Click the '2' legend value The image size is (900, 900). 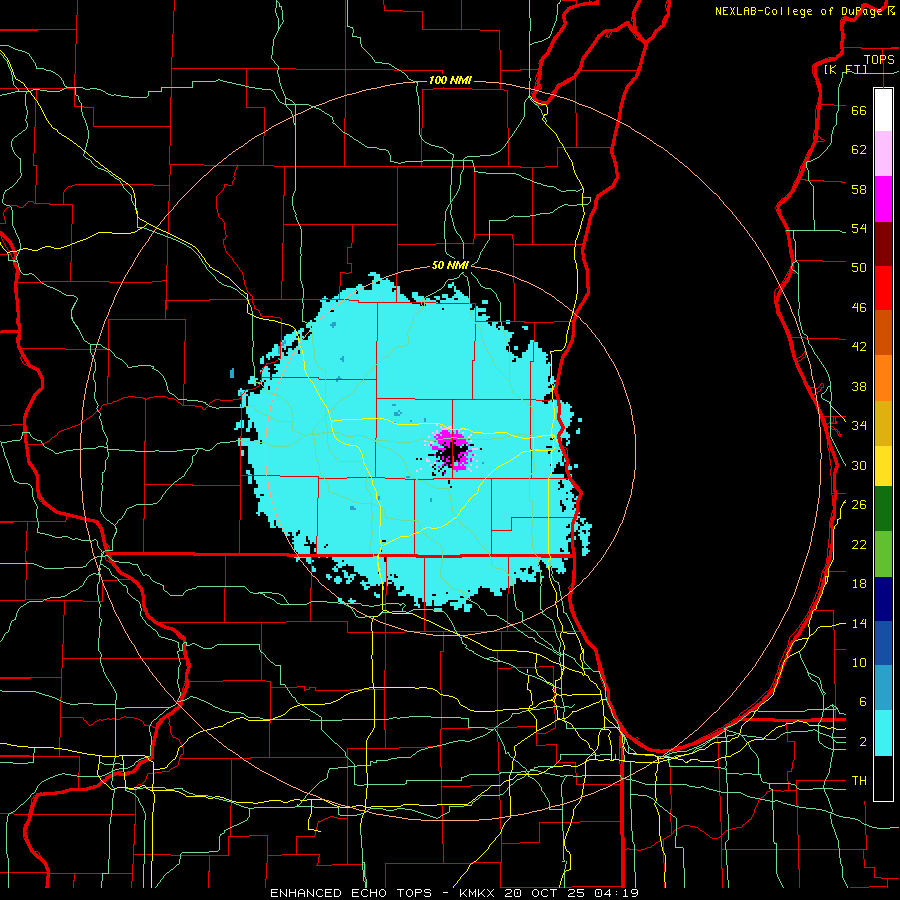[x=863, y=742]
